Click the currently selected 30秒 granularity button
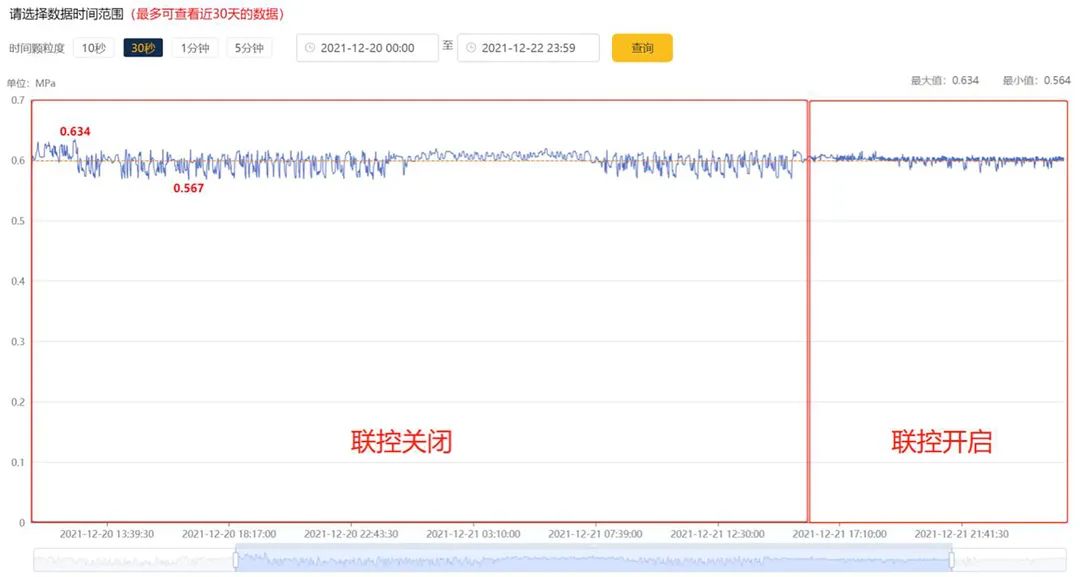The height and width of the screenshot is (577, 1080). (x=142, y=46)
